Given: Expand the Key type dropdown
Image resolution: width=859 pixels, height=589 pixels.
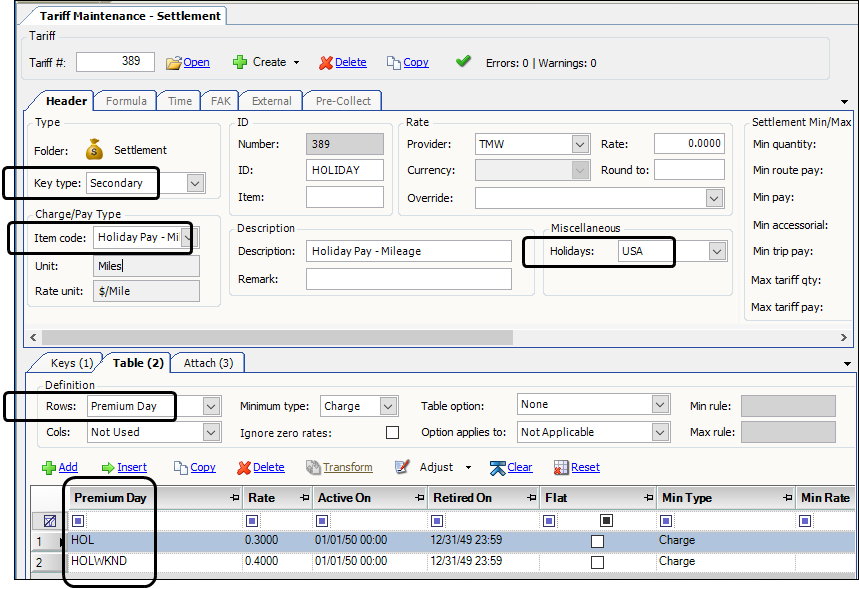Looking at the screenshot, I should point(195,183).
